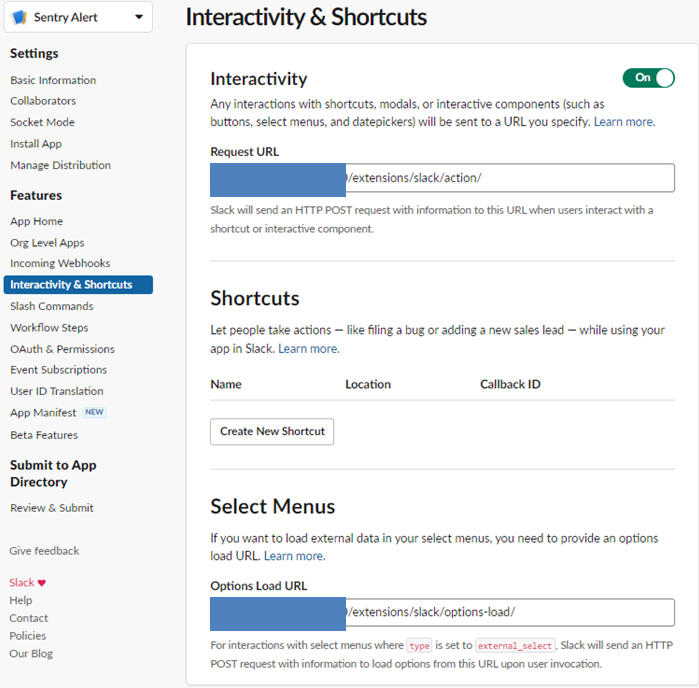
Task: Navigate to Event Subscriptions
Action: coord(58,370)
